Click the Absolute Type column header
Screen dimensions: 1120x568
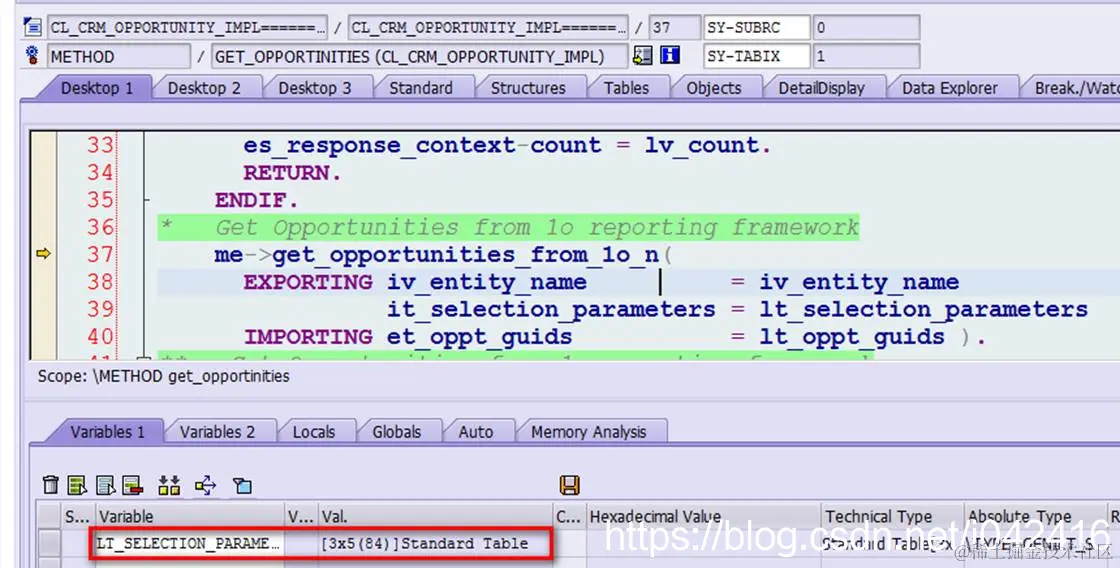tap(1034, 516)
